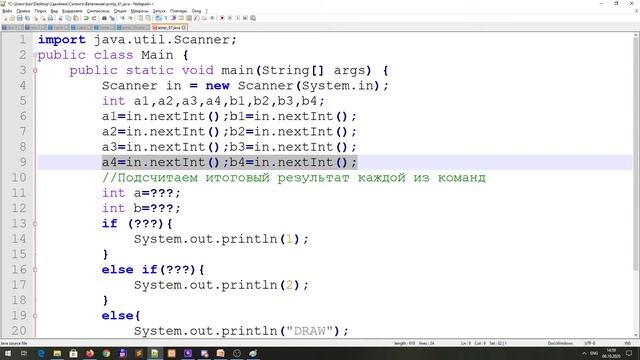Click the UTF-8 encoding status bar entry
Viewport: 640px width, 360px height.
point(590,343)
